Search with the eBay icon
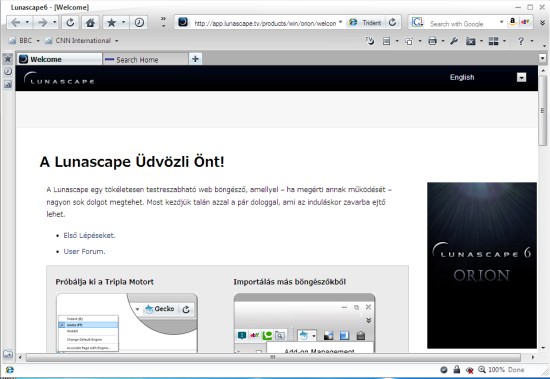550x379 pixels. point(525,22)
